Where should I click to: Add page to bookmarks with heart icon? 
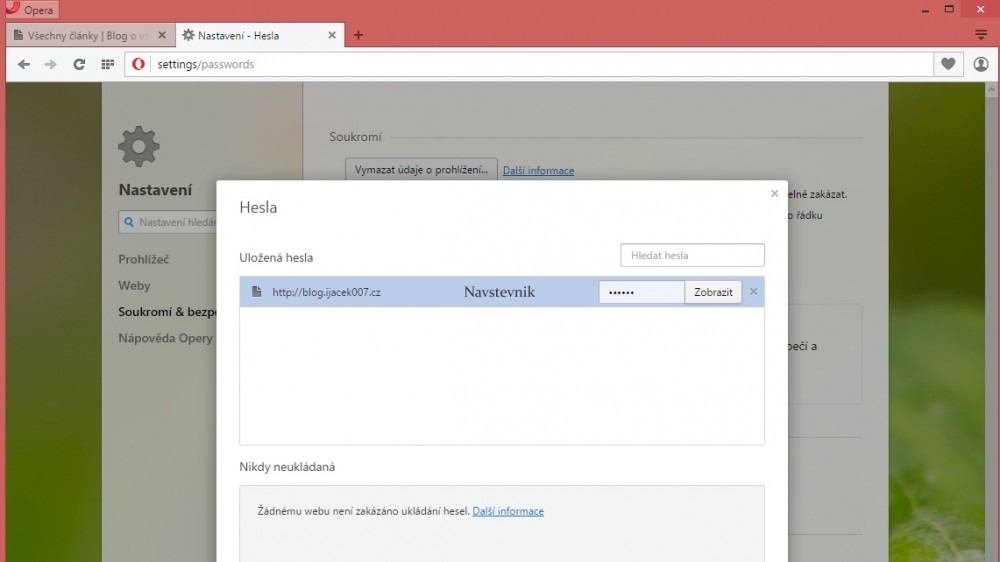(948, 64)
